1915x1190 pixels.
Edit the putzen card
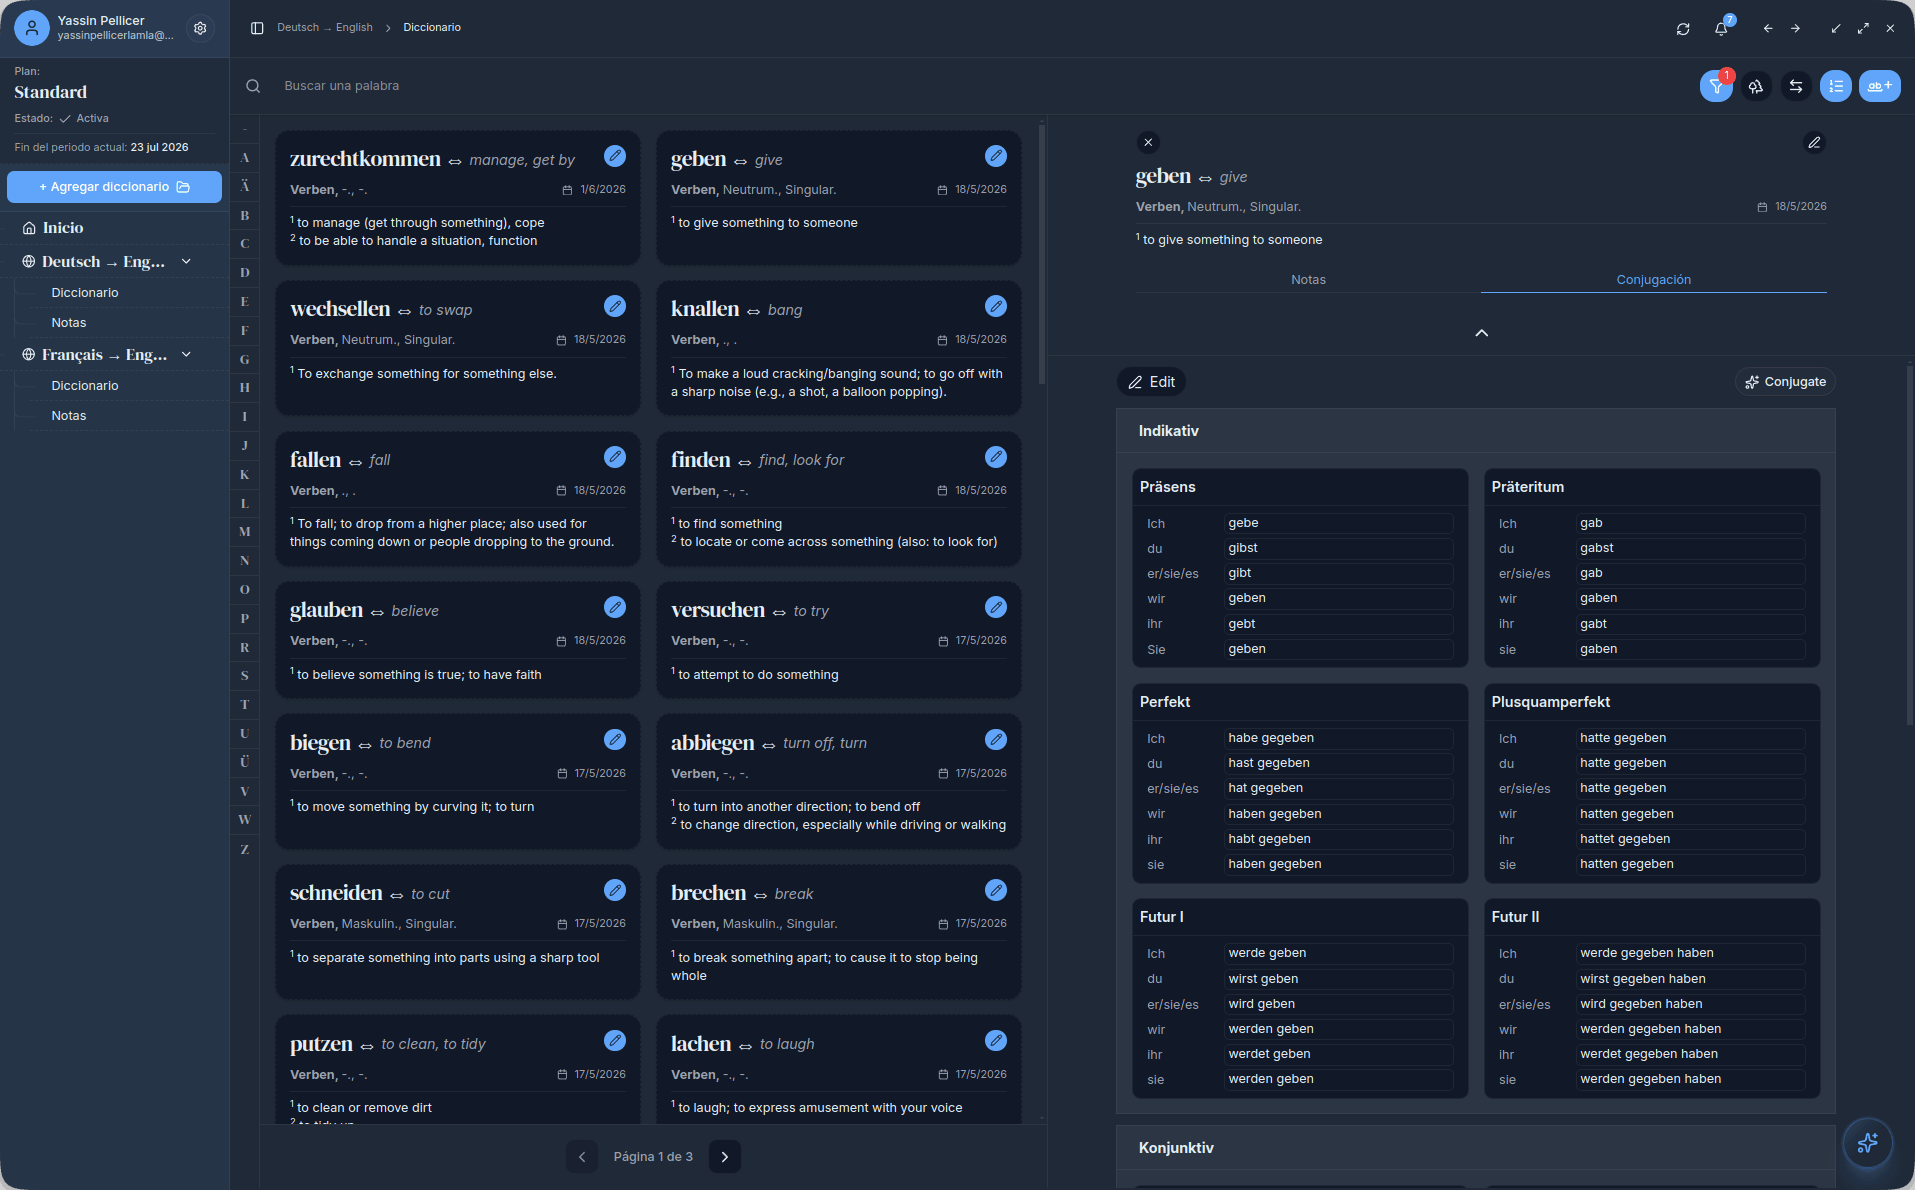click(x=615, y=1040)
